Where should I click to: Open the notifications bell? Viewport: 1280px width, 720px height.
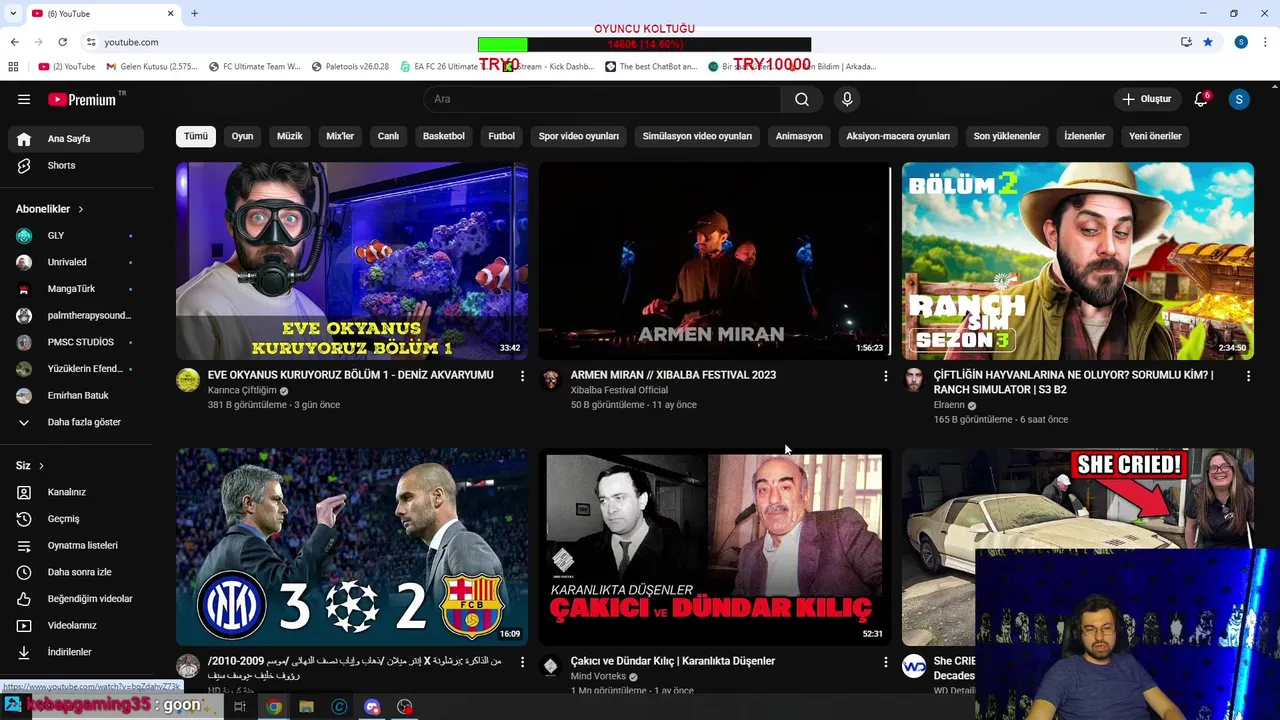1201,99
